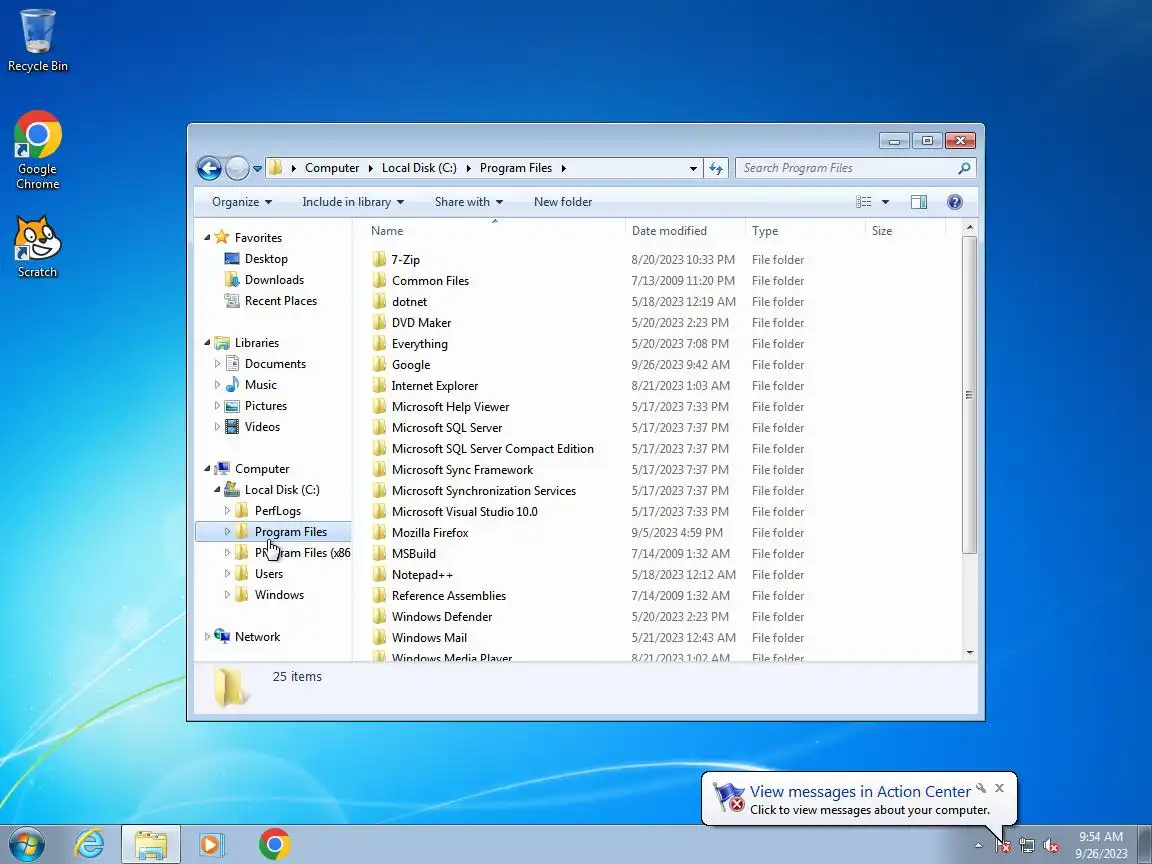Select the dotnet folder icon
Viewport: 1152px width, 864px height.
coord(379,301)
